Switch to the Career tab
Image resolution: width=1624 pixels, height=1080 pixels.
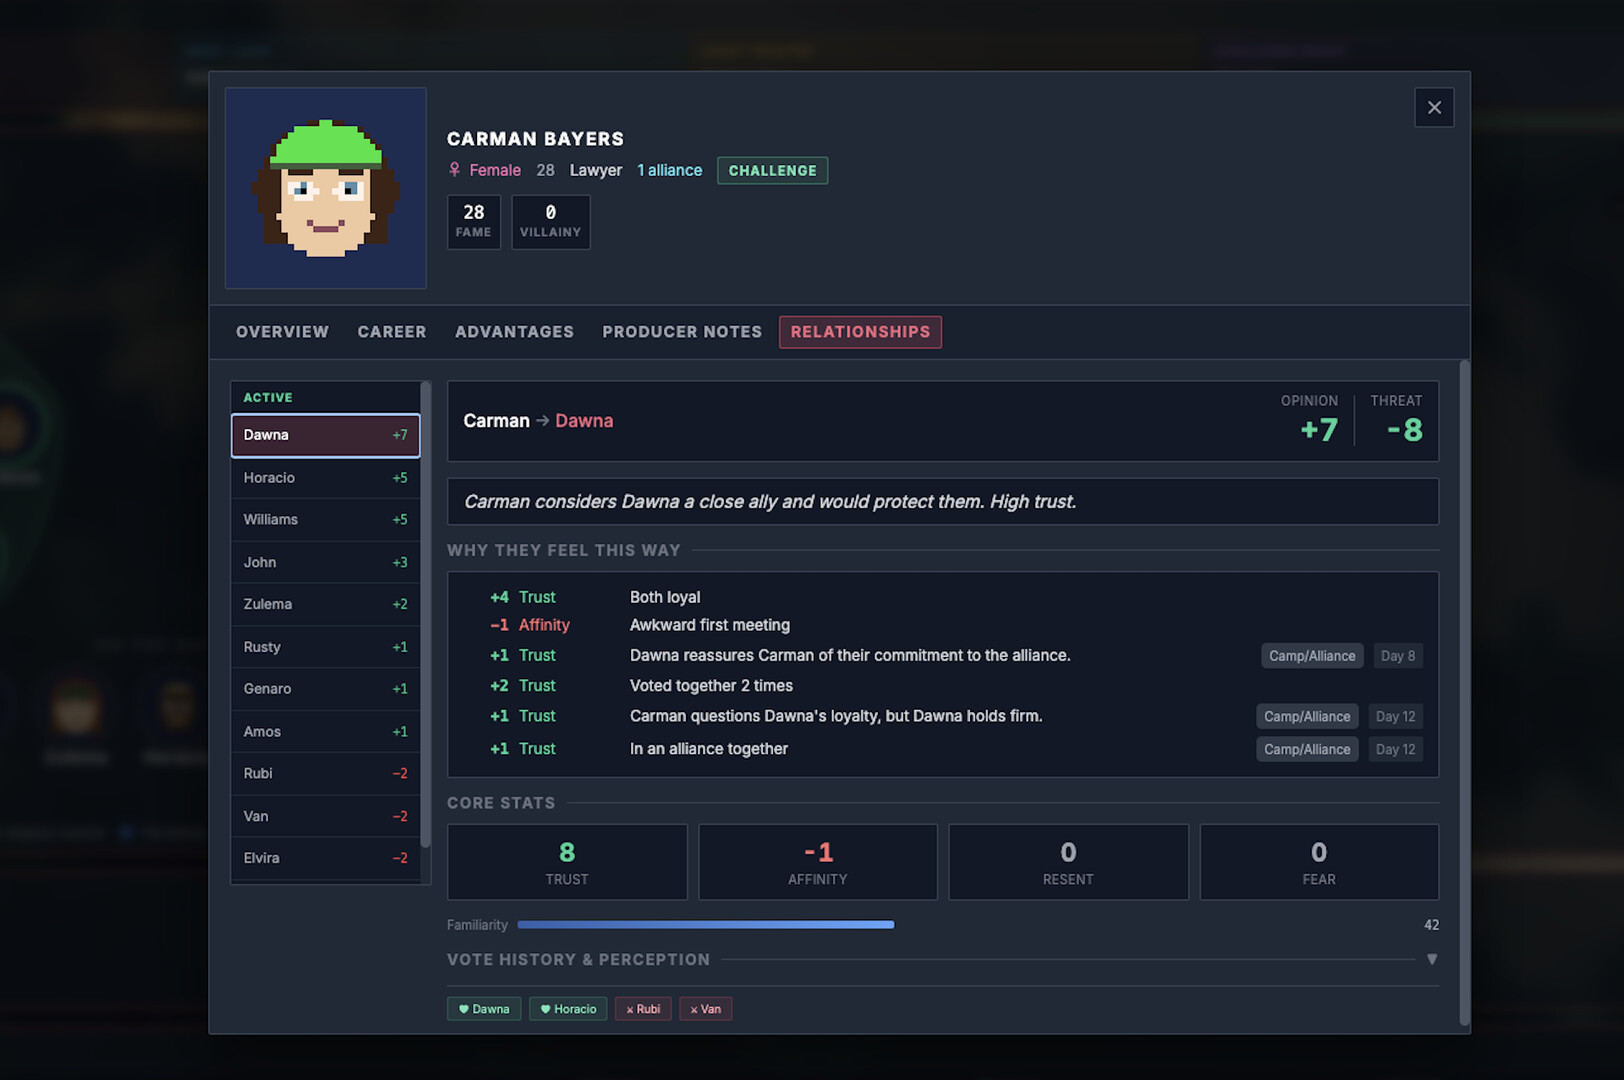tap(391, 331)
